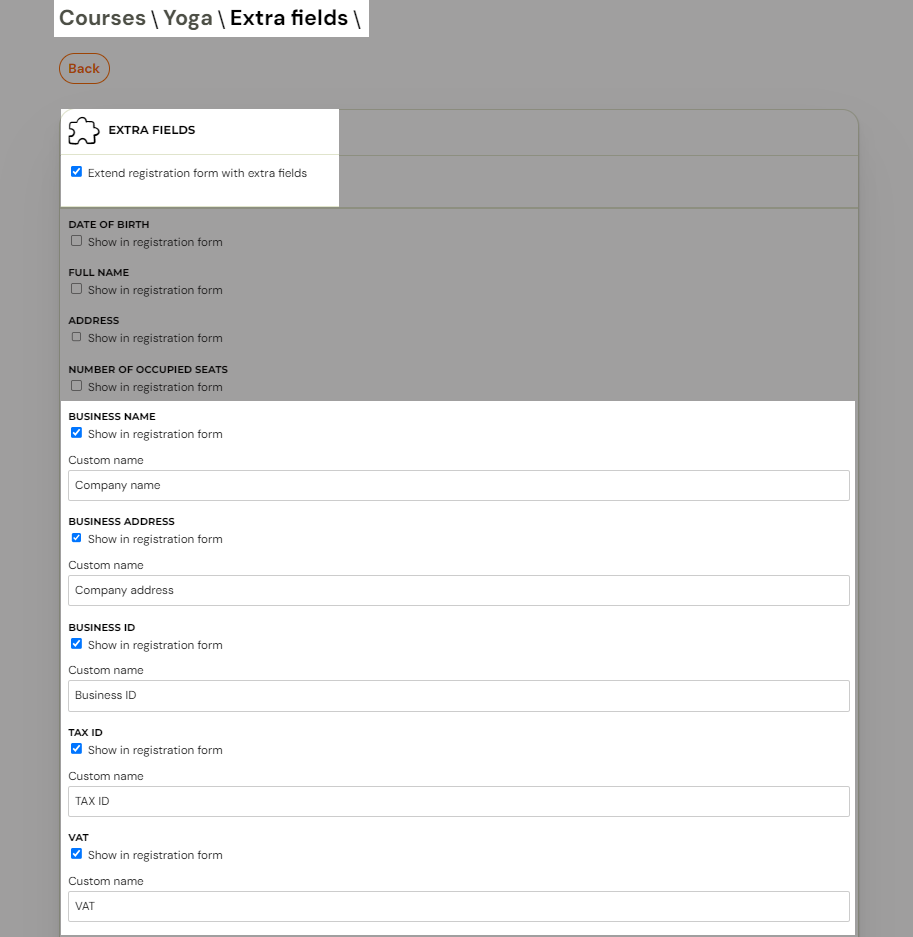Uncheck the TAX ID registration checkbox

76,749
